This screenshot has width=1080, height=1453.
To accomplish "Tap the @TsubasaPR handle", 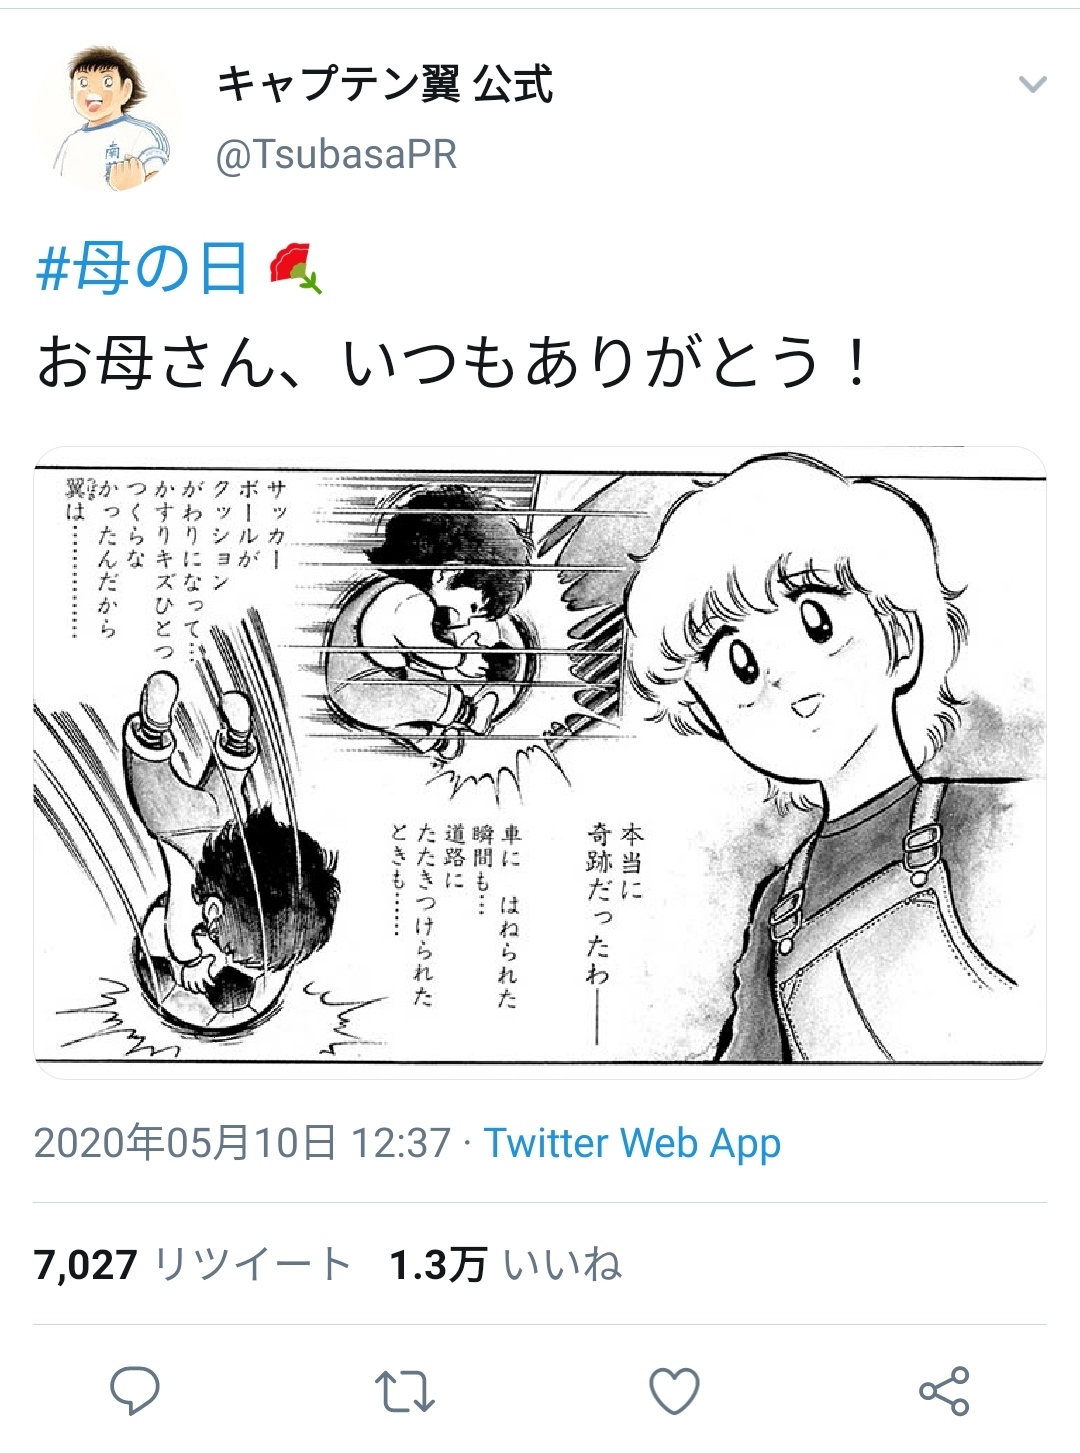I will (337, 155).
